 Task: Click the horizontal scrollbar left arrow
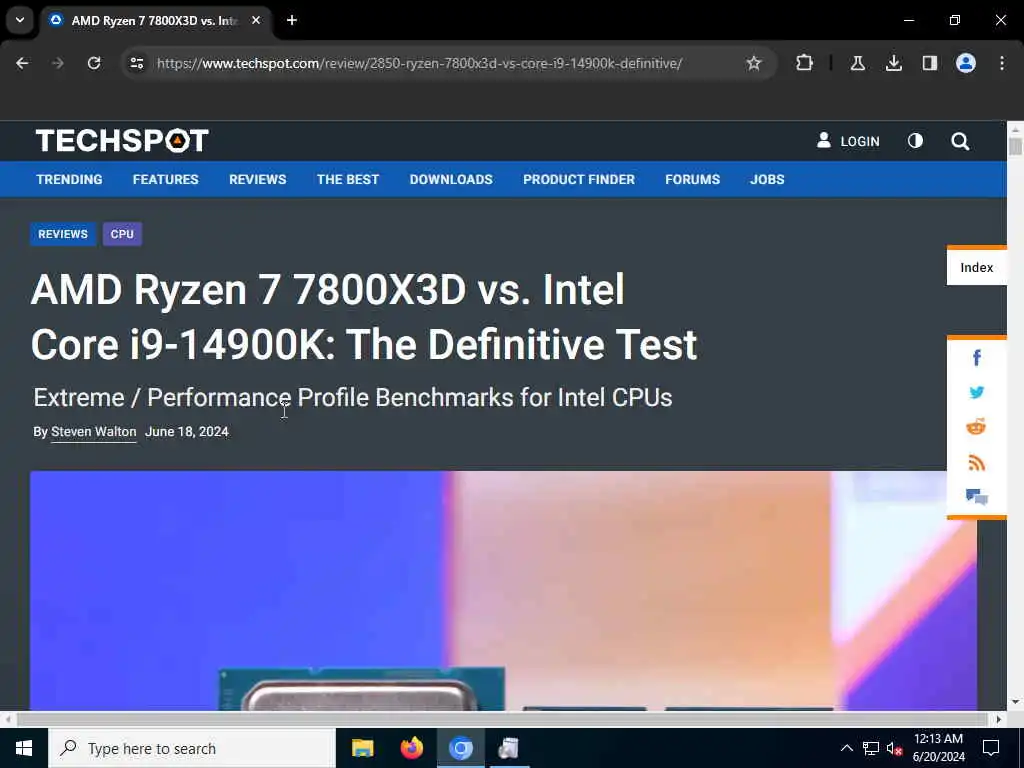coord(7,719)
